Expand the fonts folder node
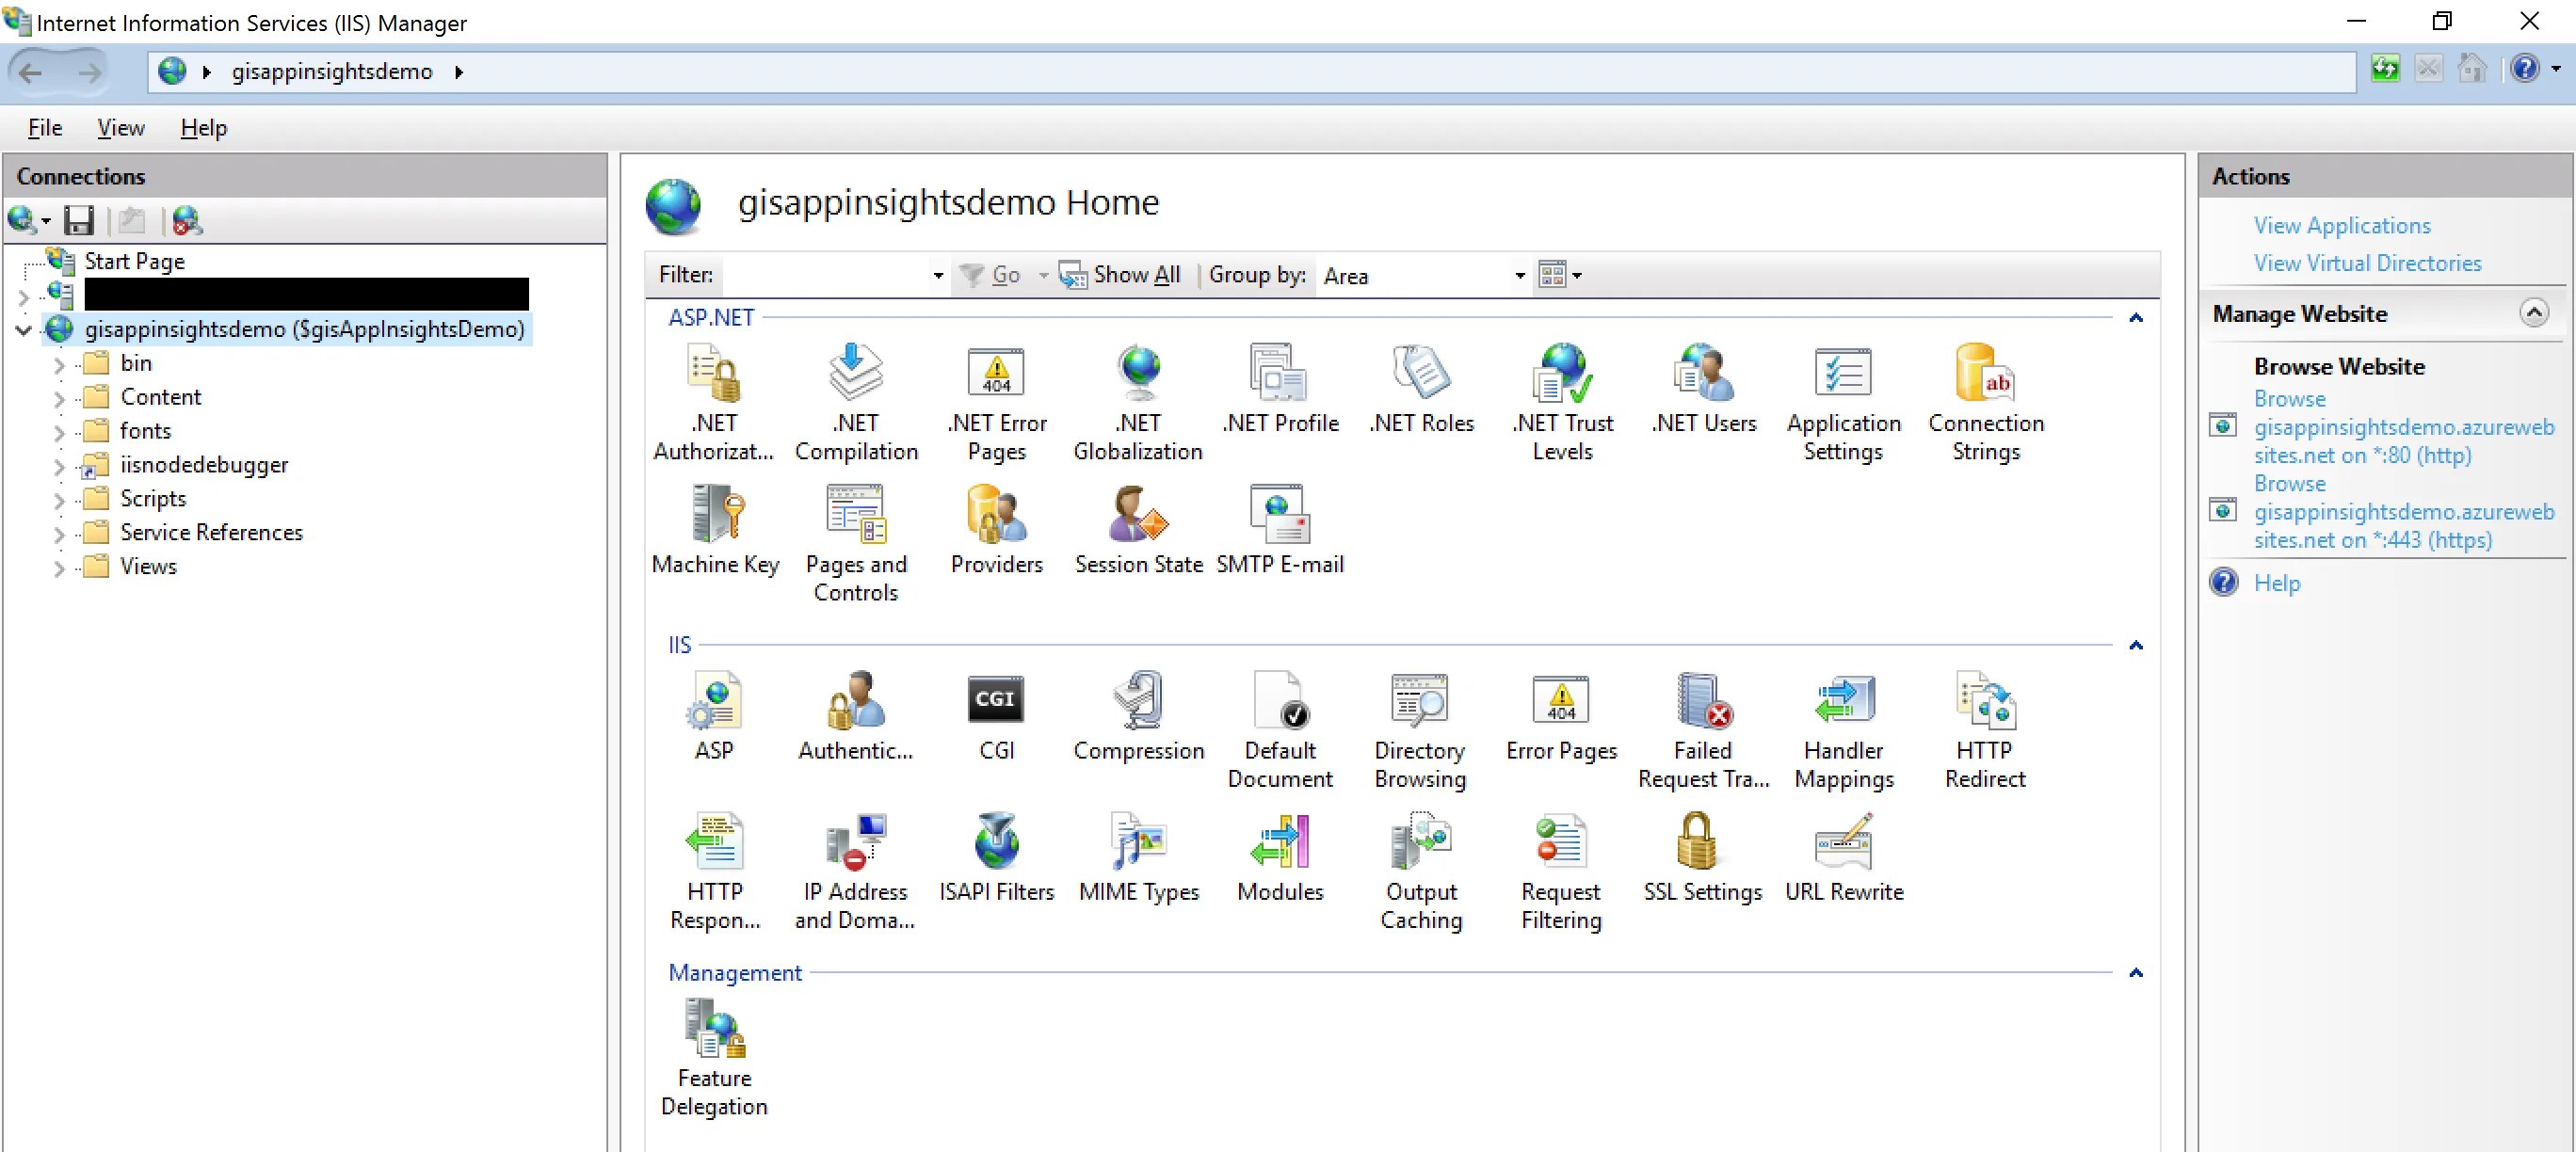Image resolution: width=2576 pixels, height=1152 pixels. coord(58,433)
